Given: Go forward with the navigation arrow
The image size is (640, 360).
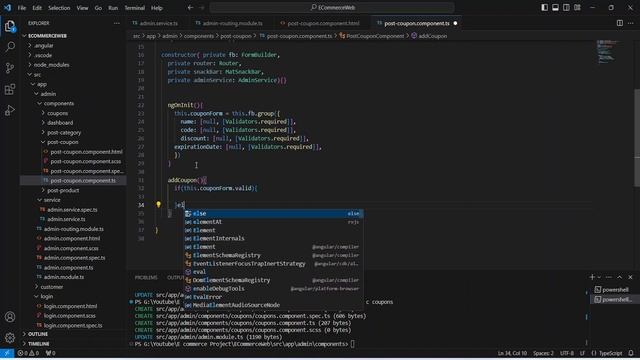Looking at the screenshot, I should (x=202, y=7).
